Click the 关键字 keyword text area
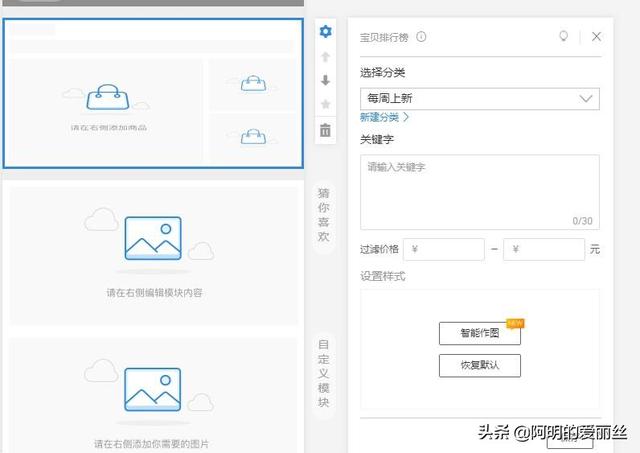 [x=479, y=191]
